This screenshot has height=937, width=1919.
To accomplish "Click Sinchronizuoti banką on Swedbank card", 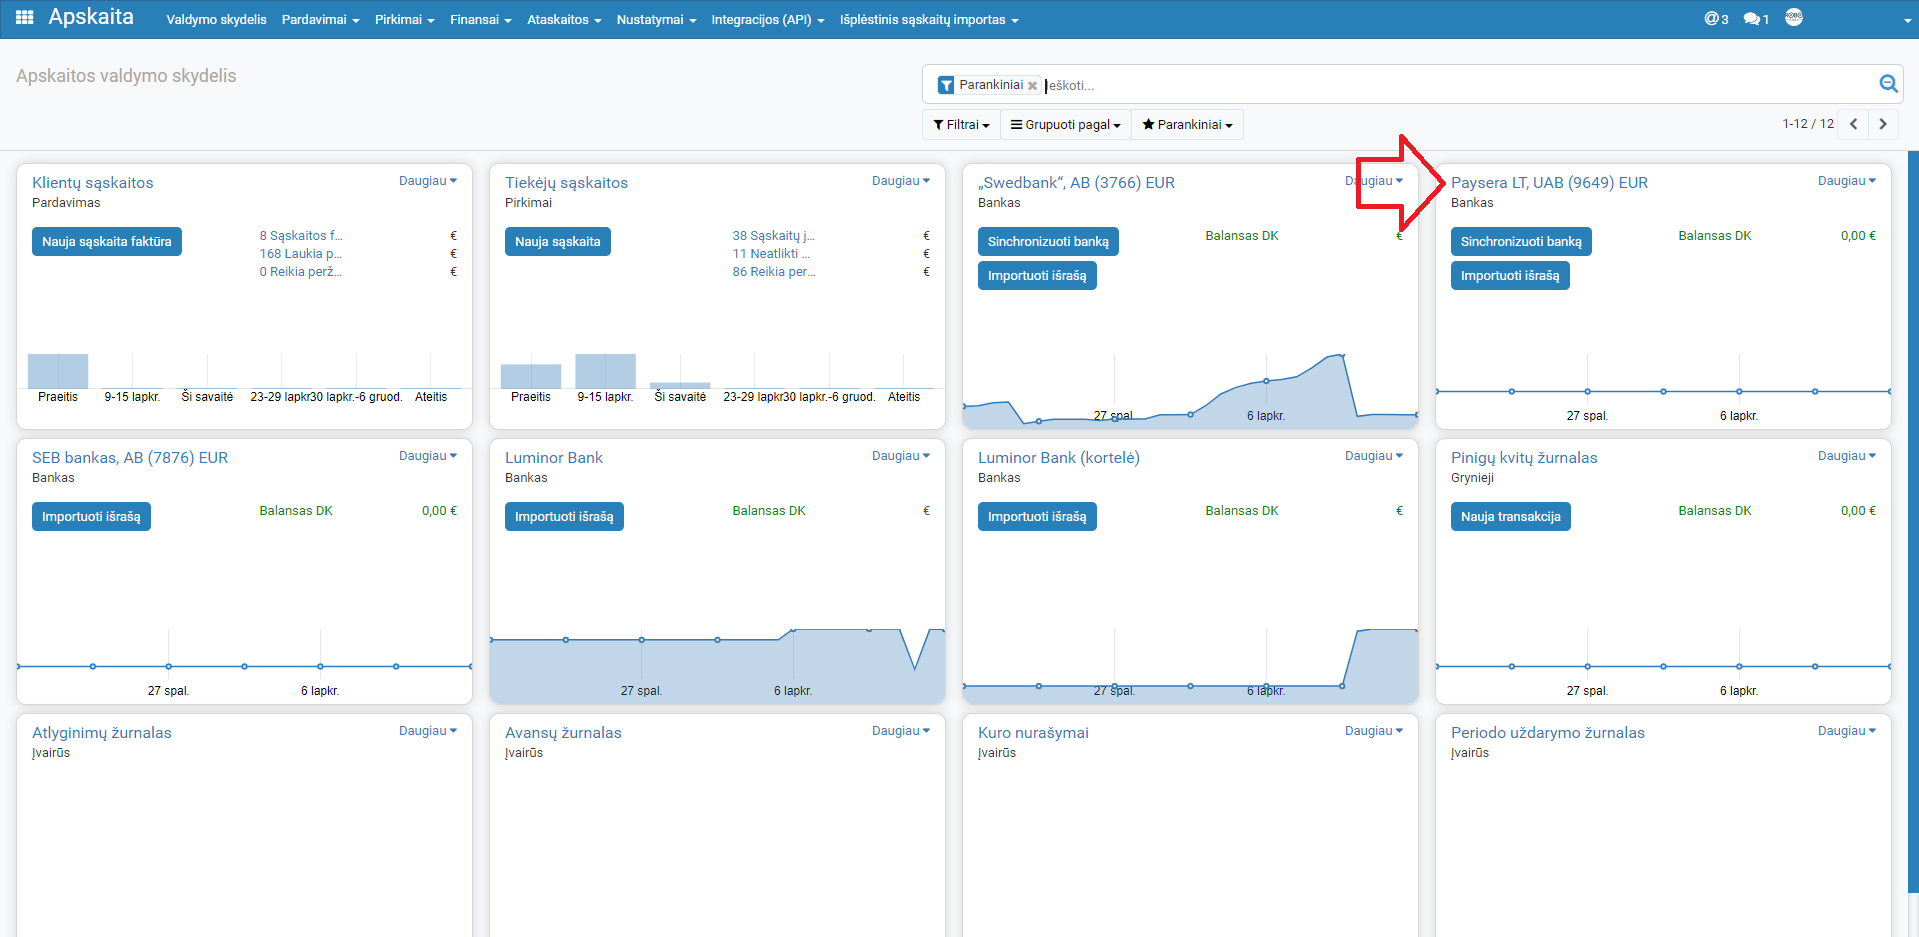I will click(x=1048, y=242).
